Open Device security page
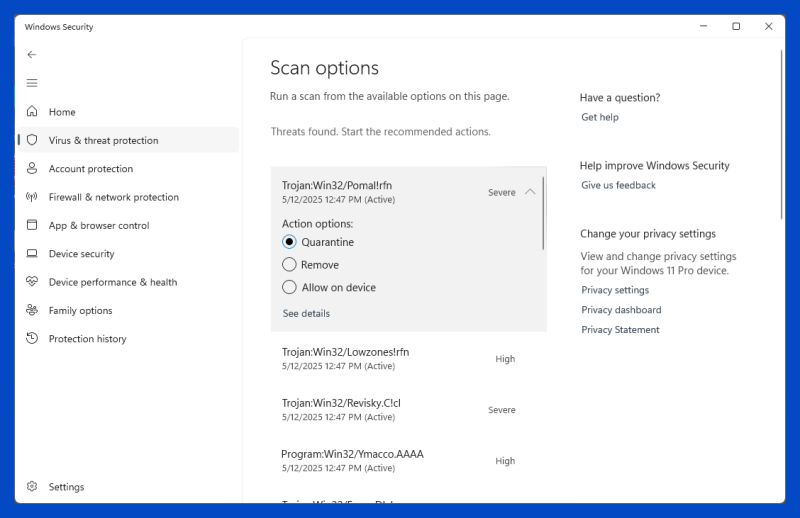This screenshot has height=518, width=800. click(x=128, y=254)
